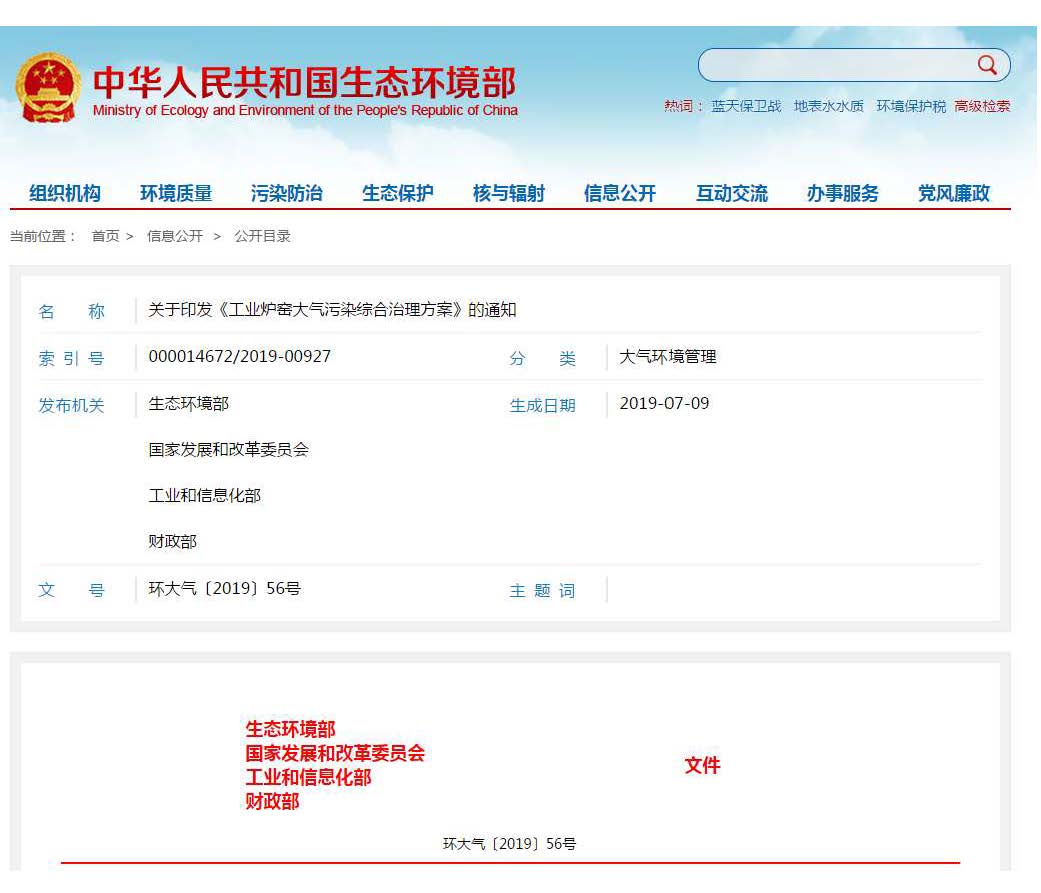Click the site title 中华人民共和国生态环境部
Image resolution: width=1041 pixels, height=893 pixels.
[305, 82]
